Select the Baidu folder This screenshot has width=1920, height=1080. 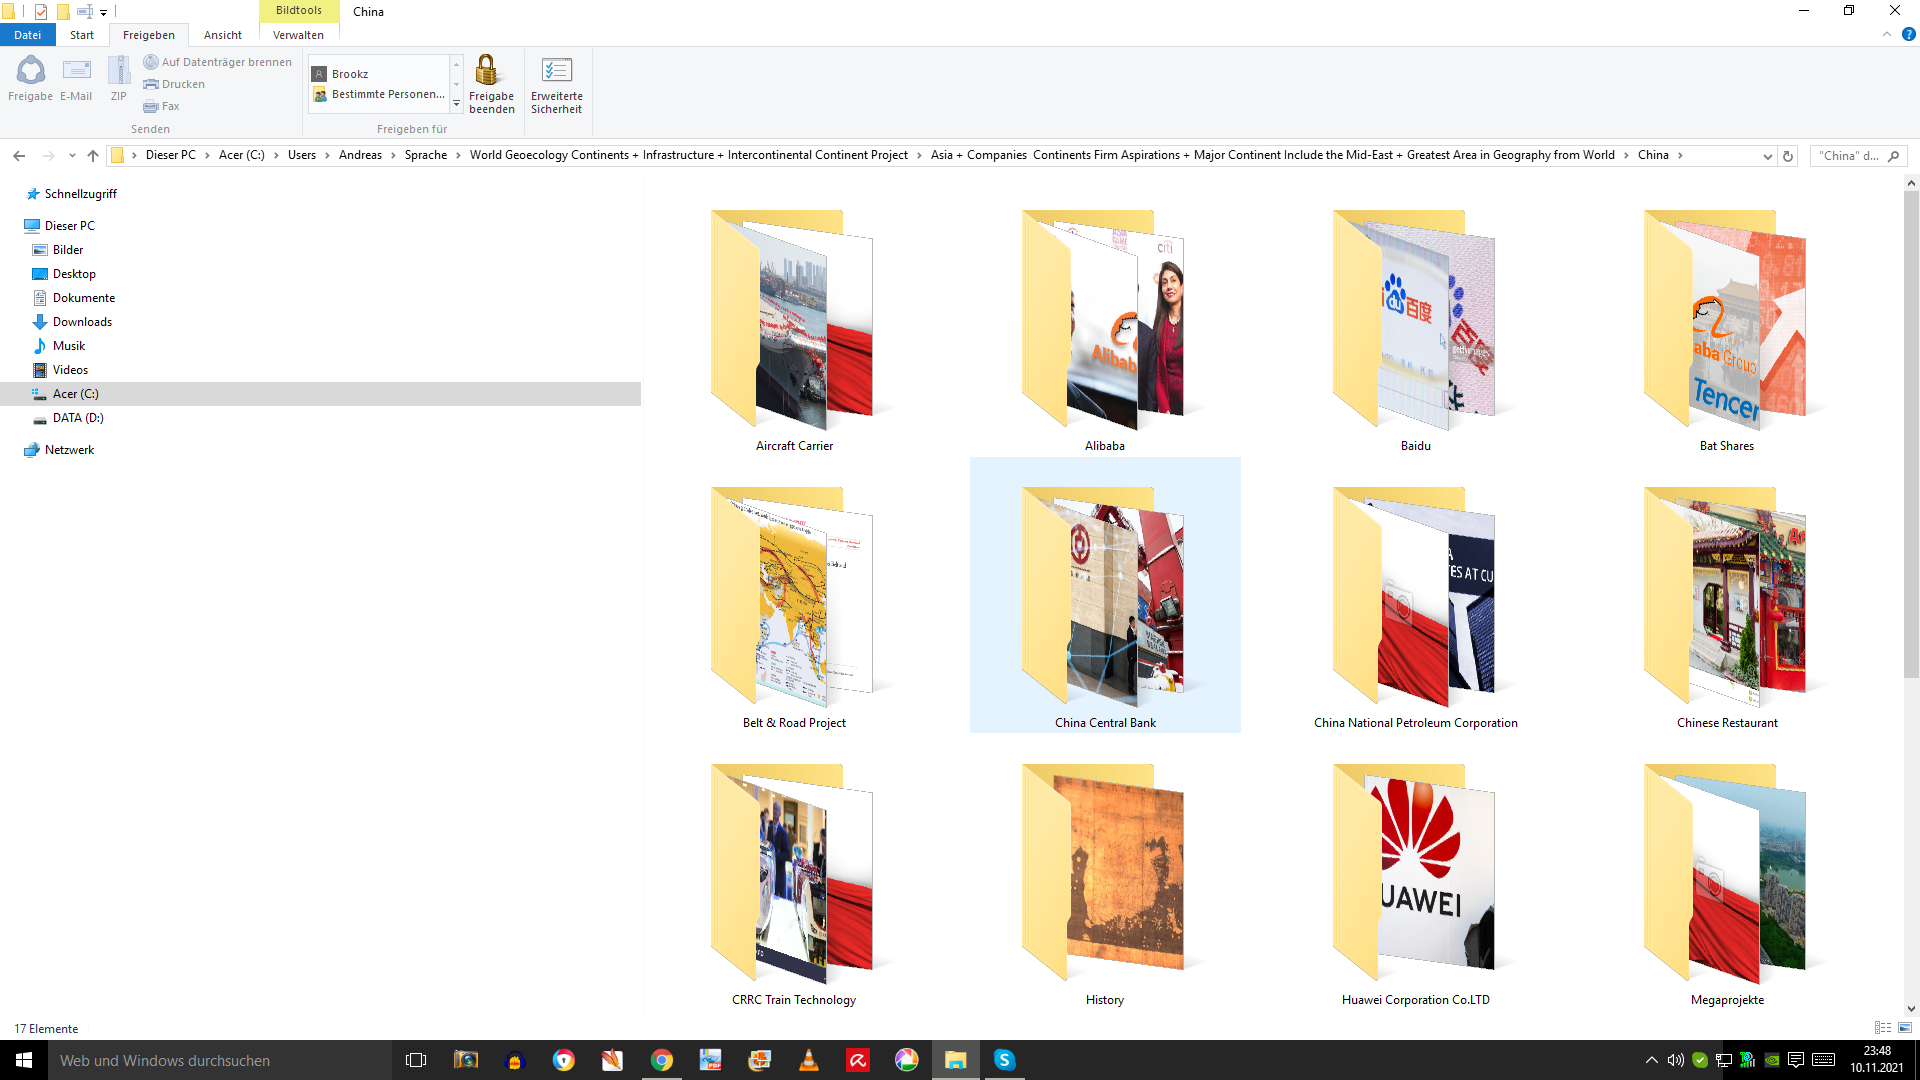(x=1416, y=330)
